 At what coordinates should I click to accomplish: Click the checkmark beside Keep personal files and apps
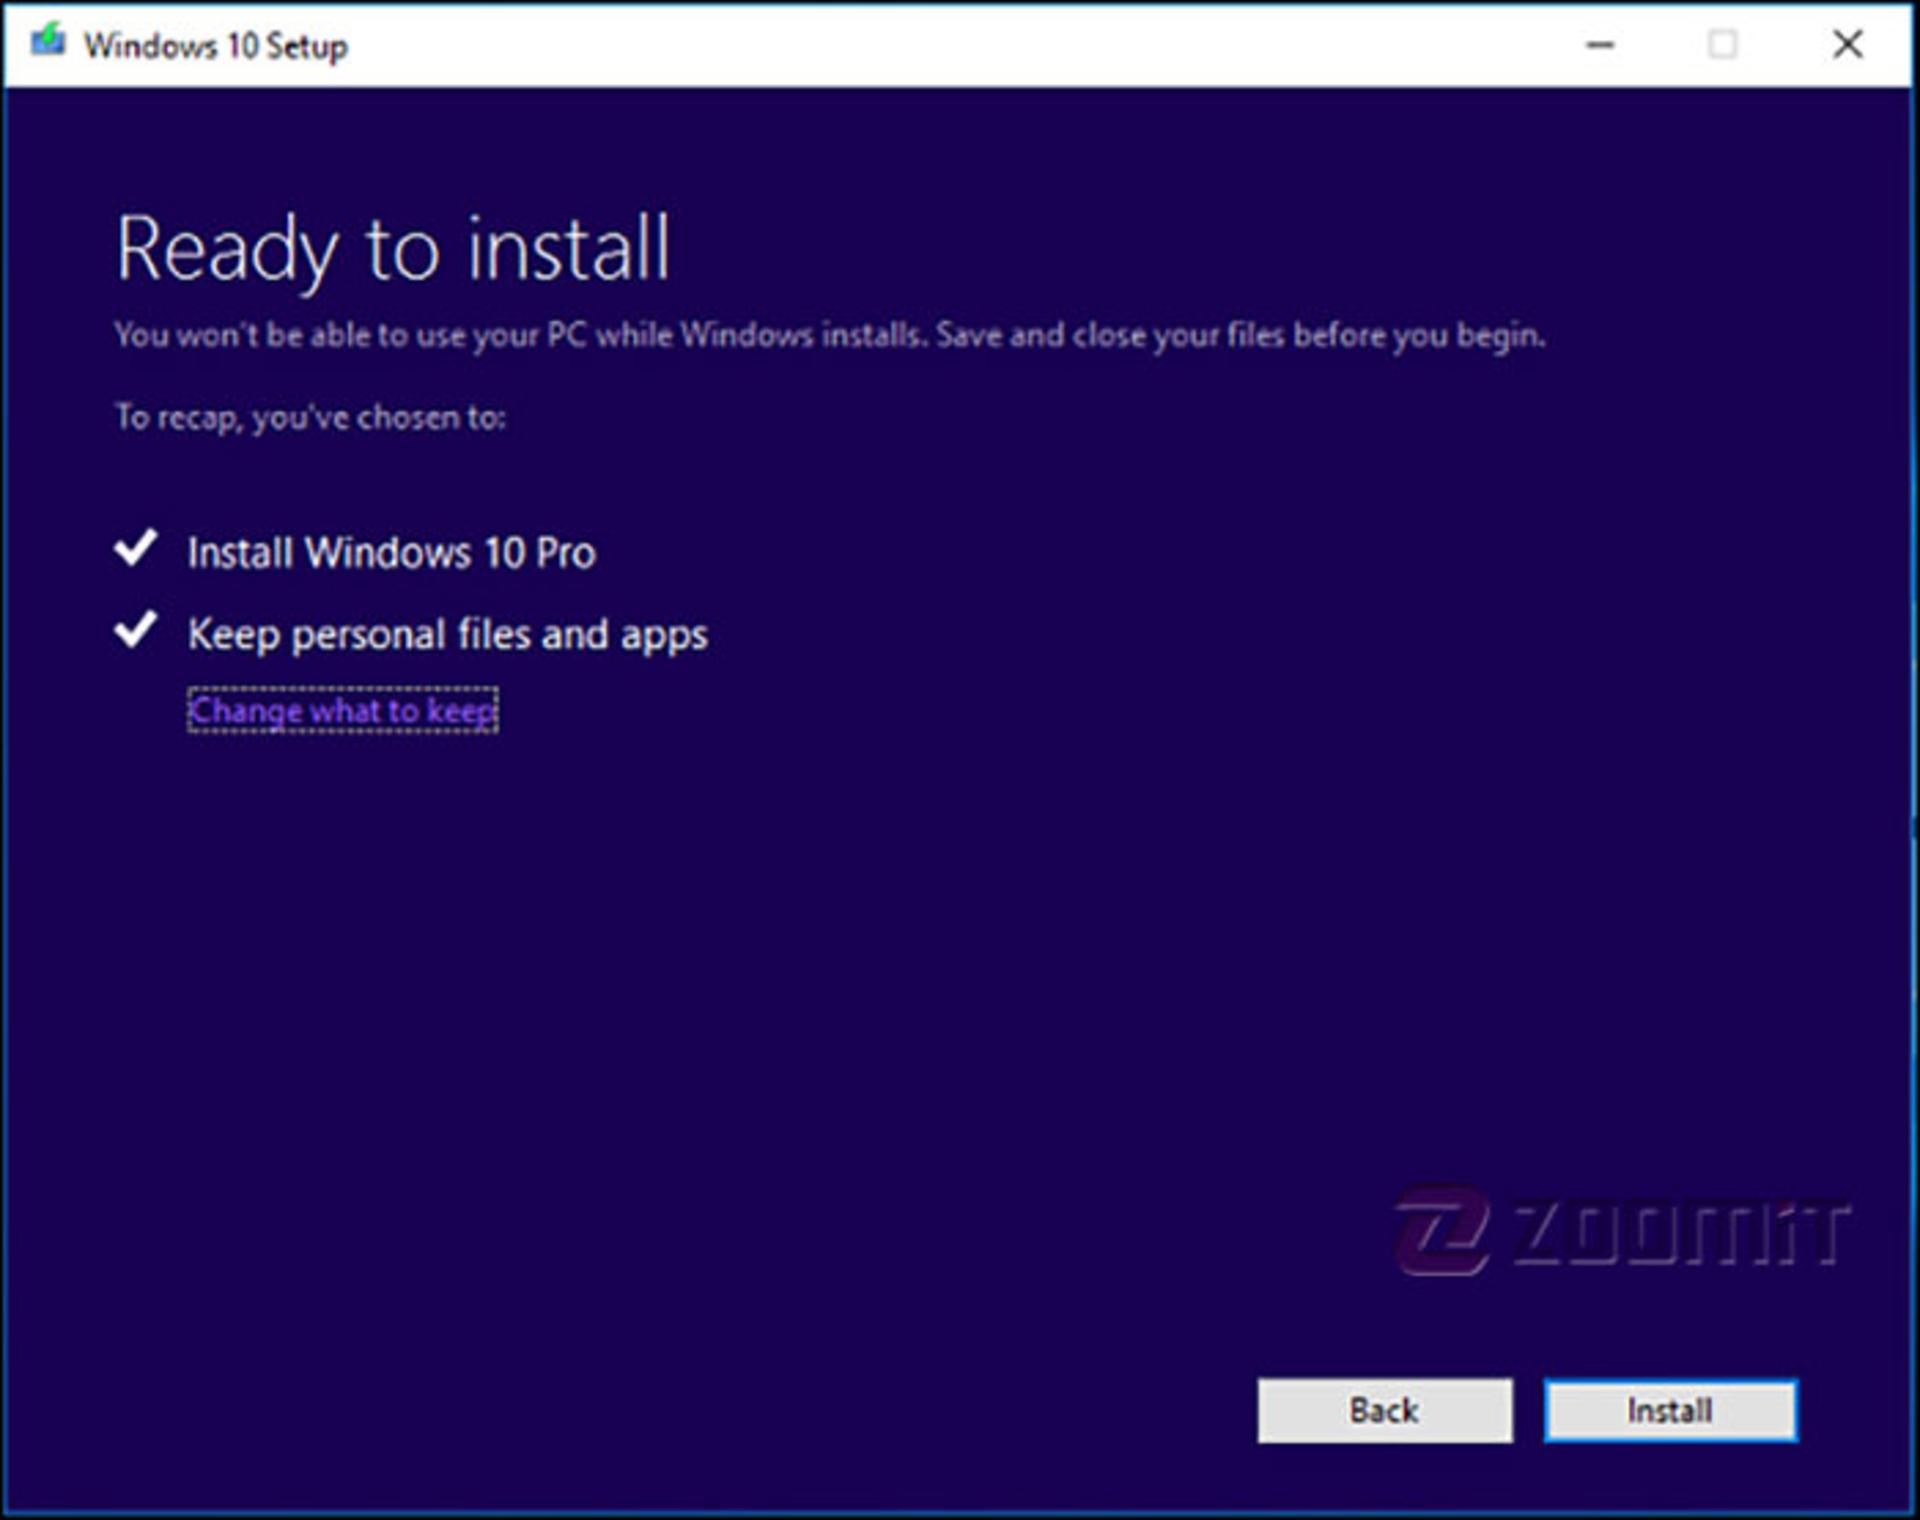[135, 630]
